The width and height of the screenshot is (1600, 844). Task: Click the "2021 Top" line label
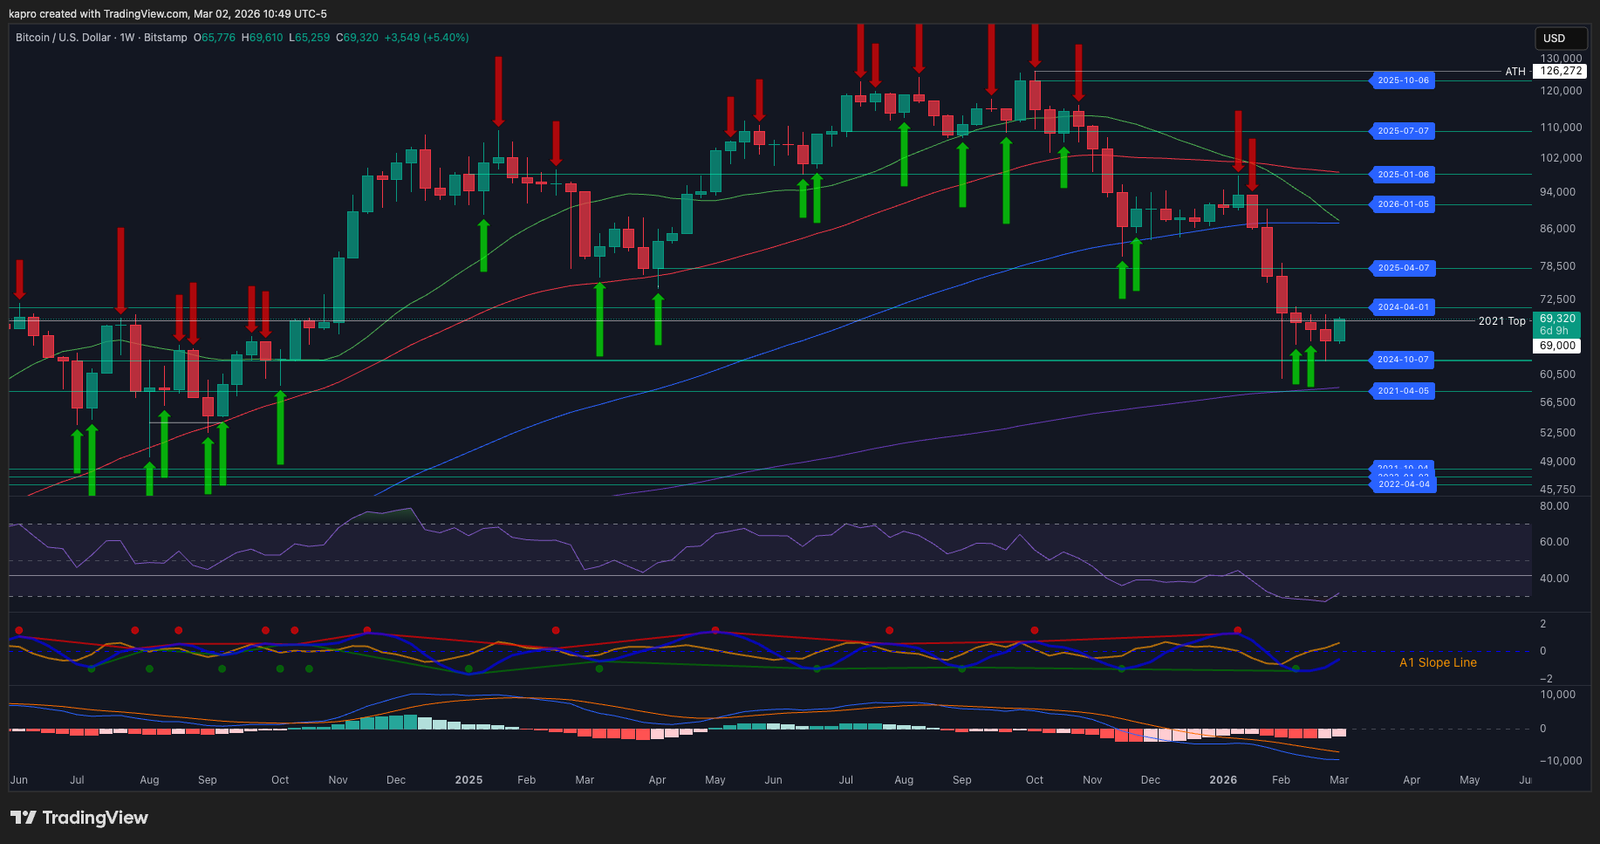pos(1501,321)
